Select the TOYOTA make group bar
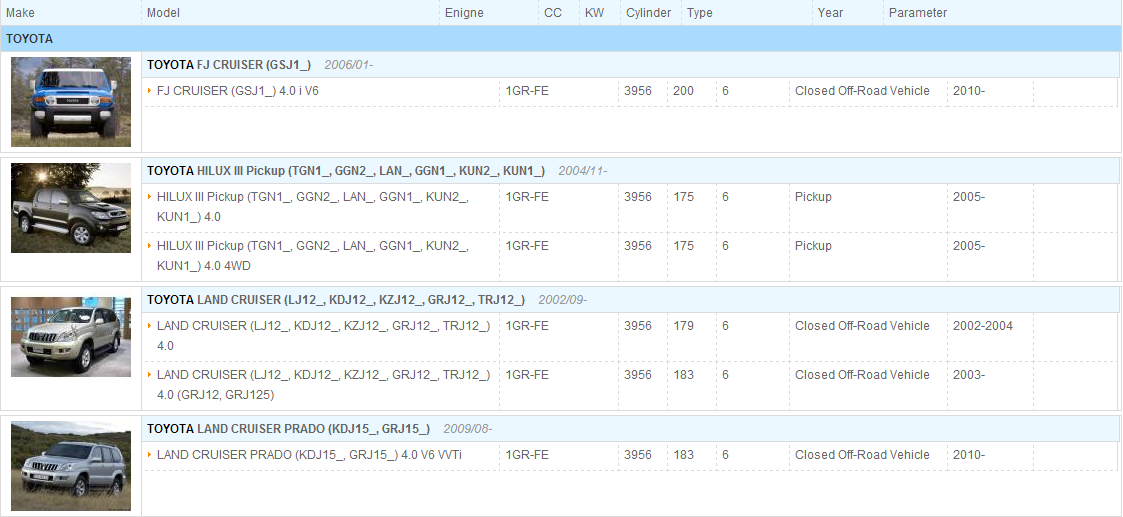 click(x=561, y=39)
